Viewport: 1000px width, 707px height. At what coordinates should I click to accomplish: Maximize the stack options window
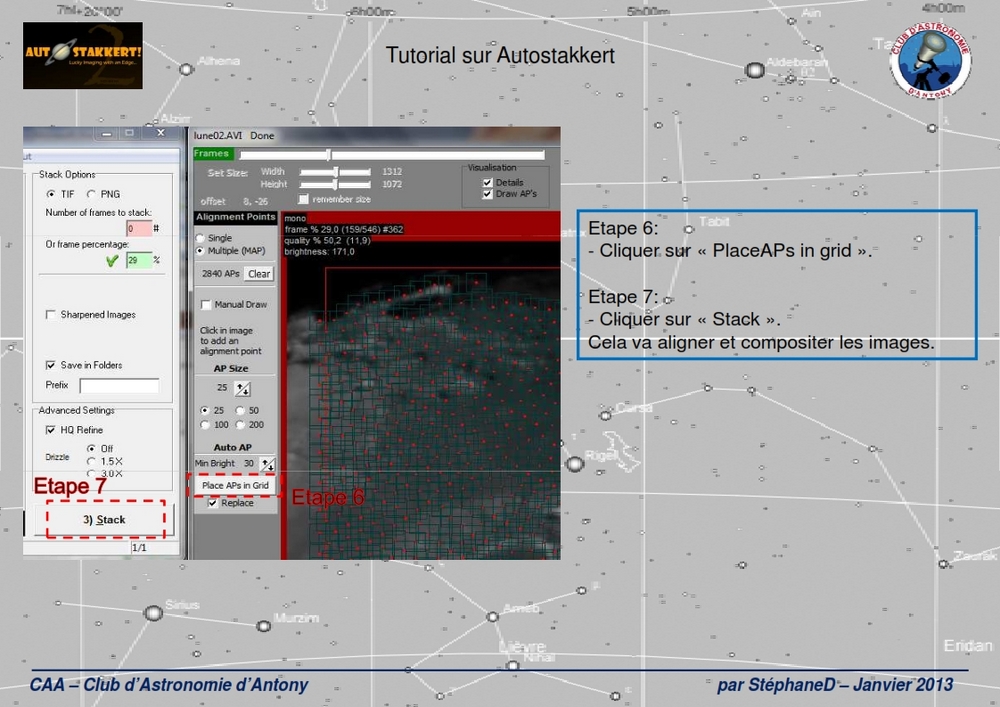point(129,133)
